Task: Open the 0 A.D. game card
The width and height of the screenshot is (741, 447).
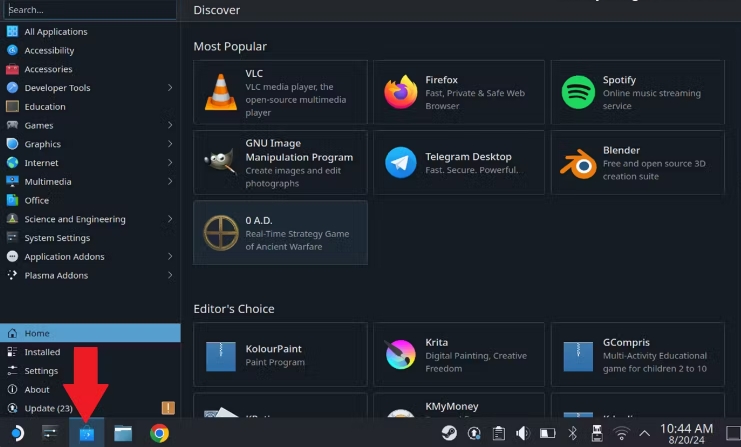Action: point(280,232)
